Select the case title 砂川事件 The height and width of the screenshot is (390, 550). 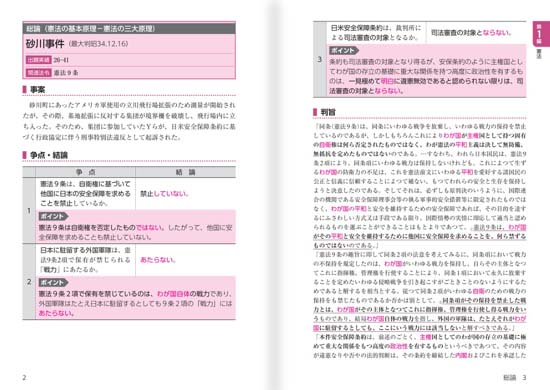[45, 44]
